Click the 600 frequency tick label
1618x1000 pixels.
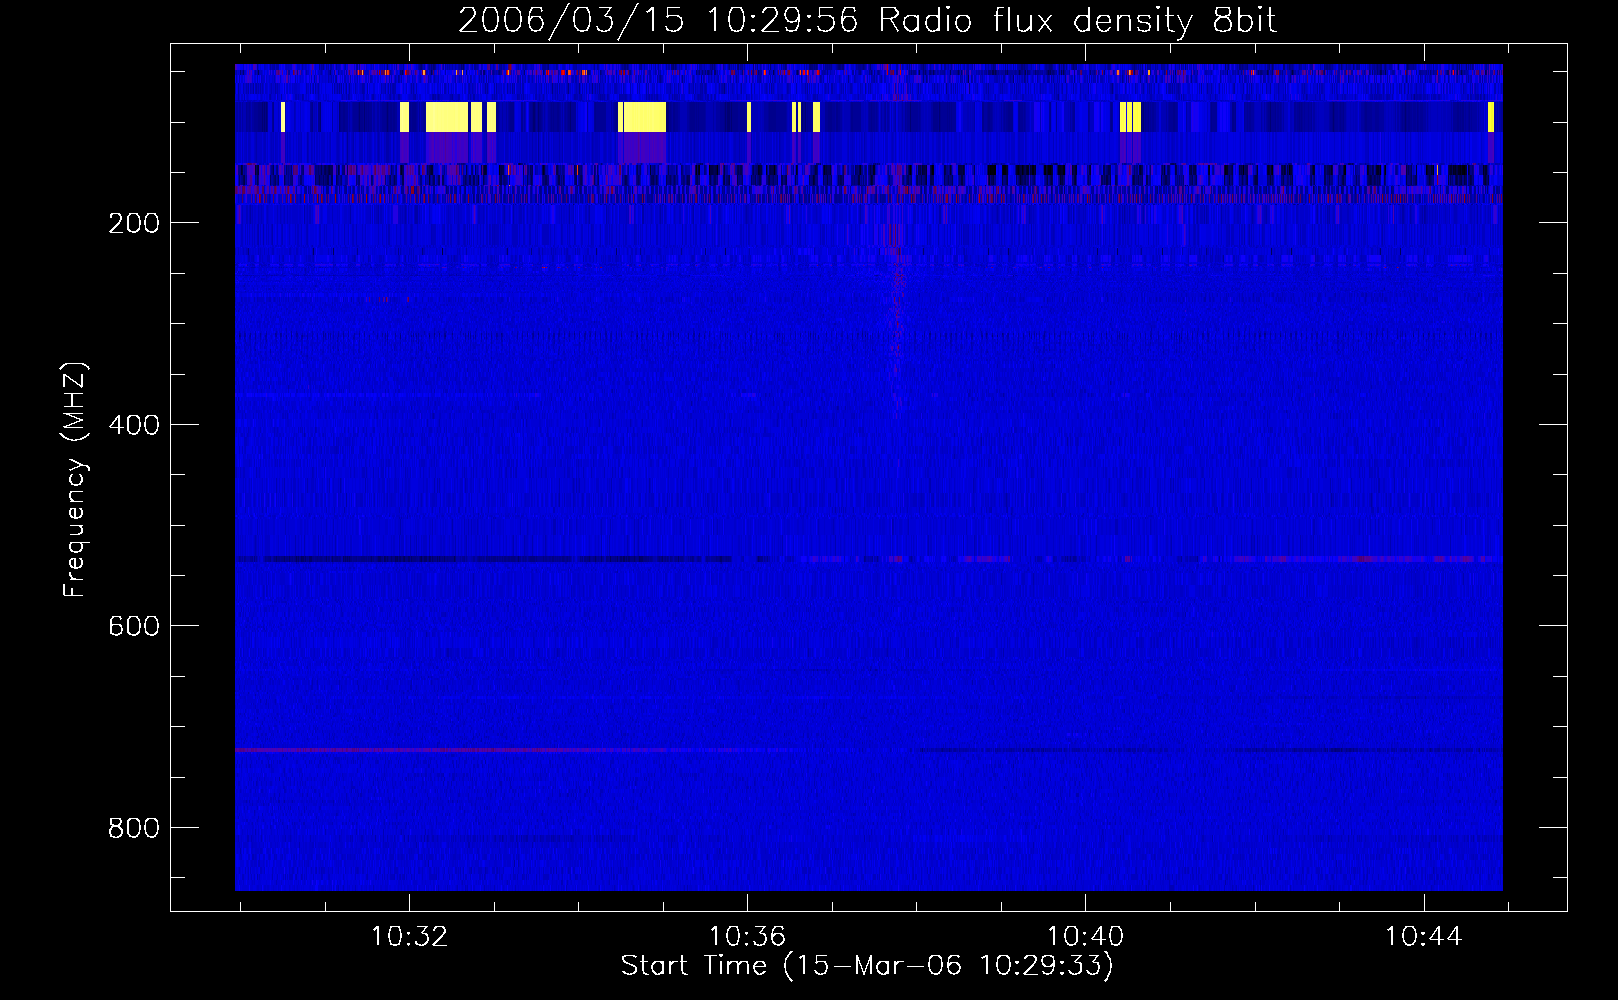click(x=134, y=626)
